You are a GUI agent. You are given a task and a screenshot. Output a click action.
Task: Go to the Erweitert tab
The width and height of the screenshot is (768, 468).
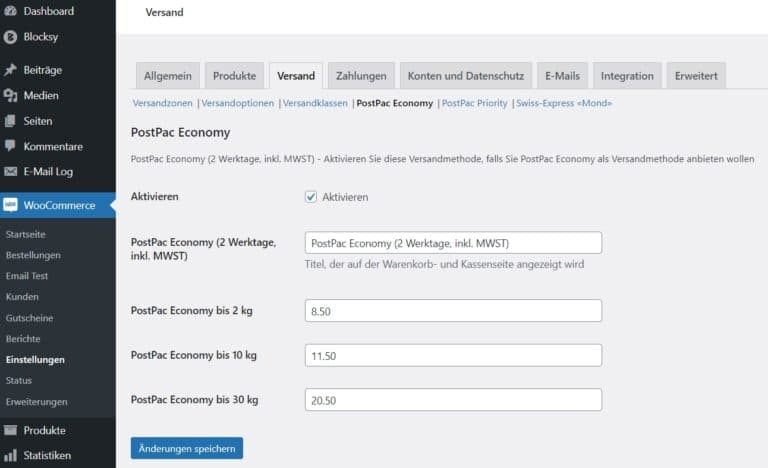click(696, 76)
